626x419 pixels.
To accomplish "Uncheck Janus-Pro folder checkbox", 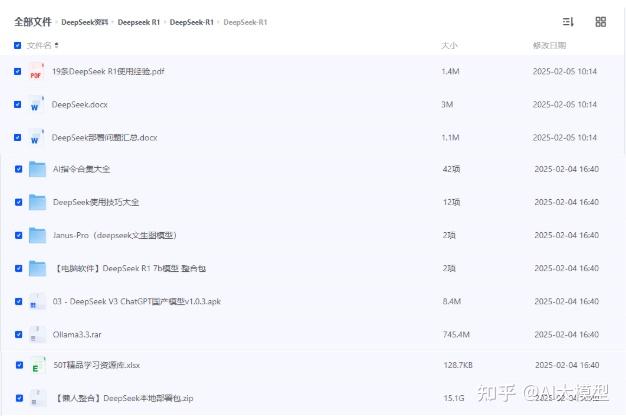I will click(x=19, y=235).
